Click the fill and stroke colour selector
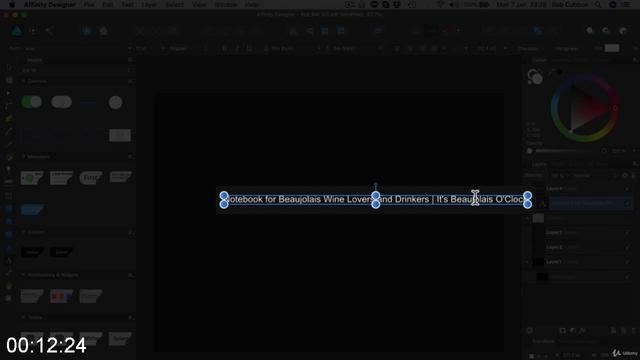The width and height of the screenshot is (640, 360). coord(535,76)
